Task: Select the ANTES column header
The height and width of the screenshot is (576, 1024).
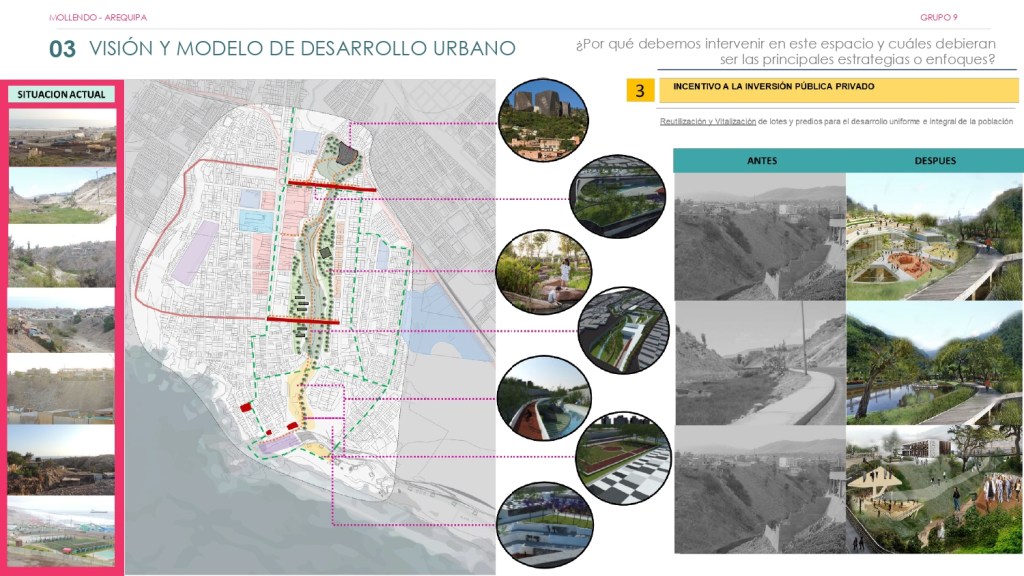Action: coord(761,160)
